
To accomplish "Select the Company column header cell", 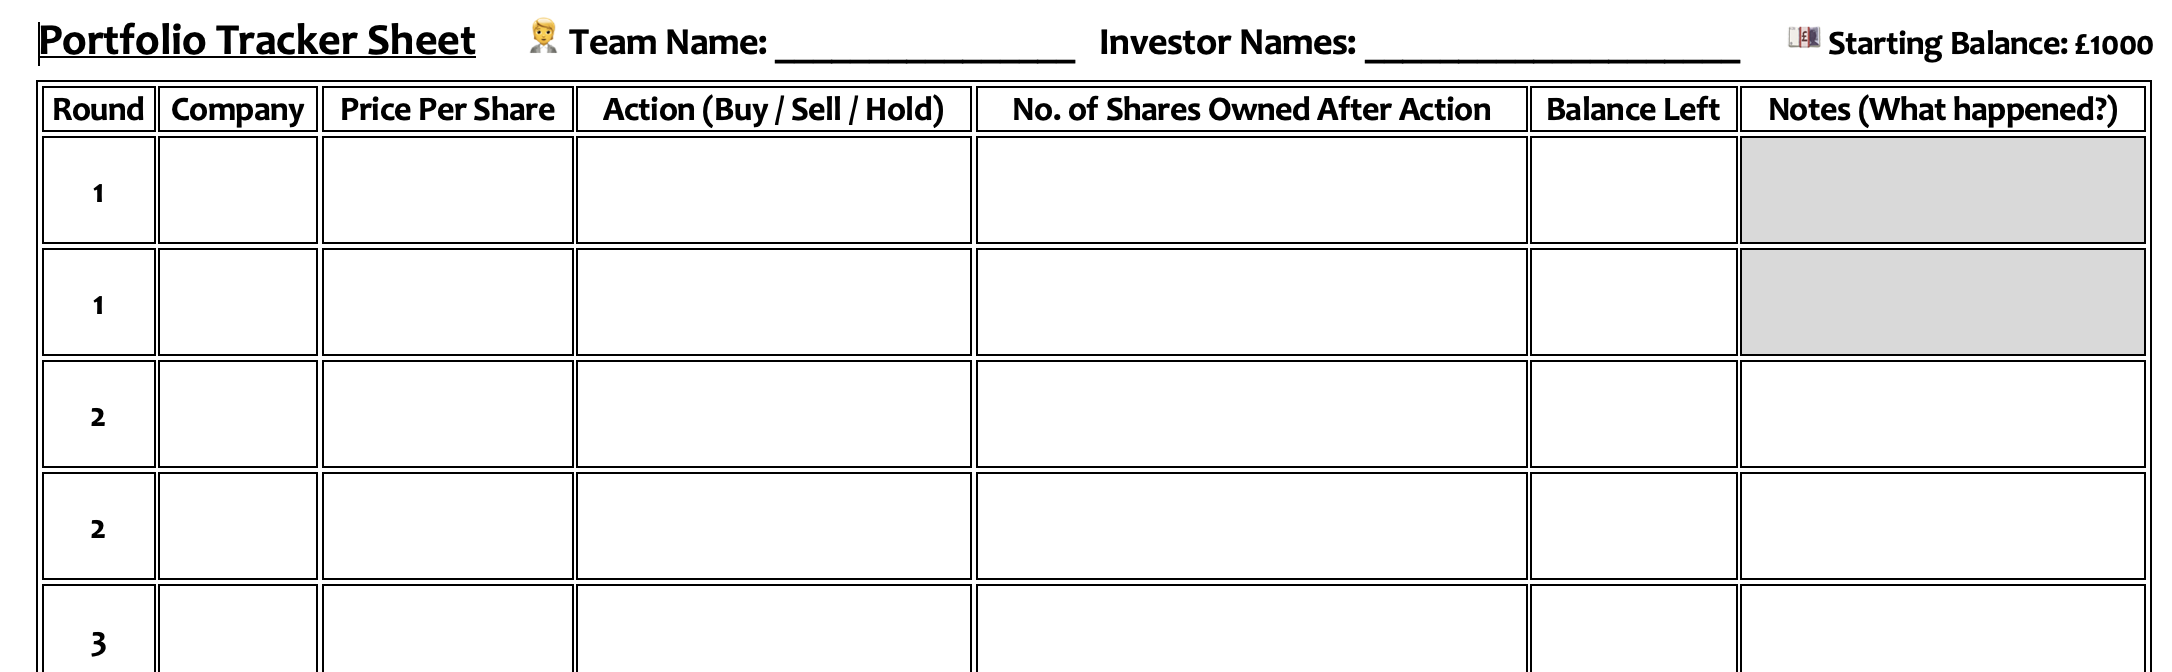I will pos(238,109).
